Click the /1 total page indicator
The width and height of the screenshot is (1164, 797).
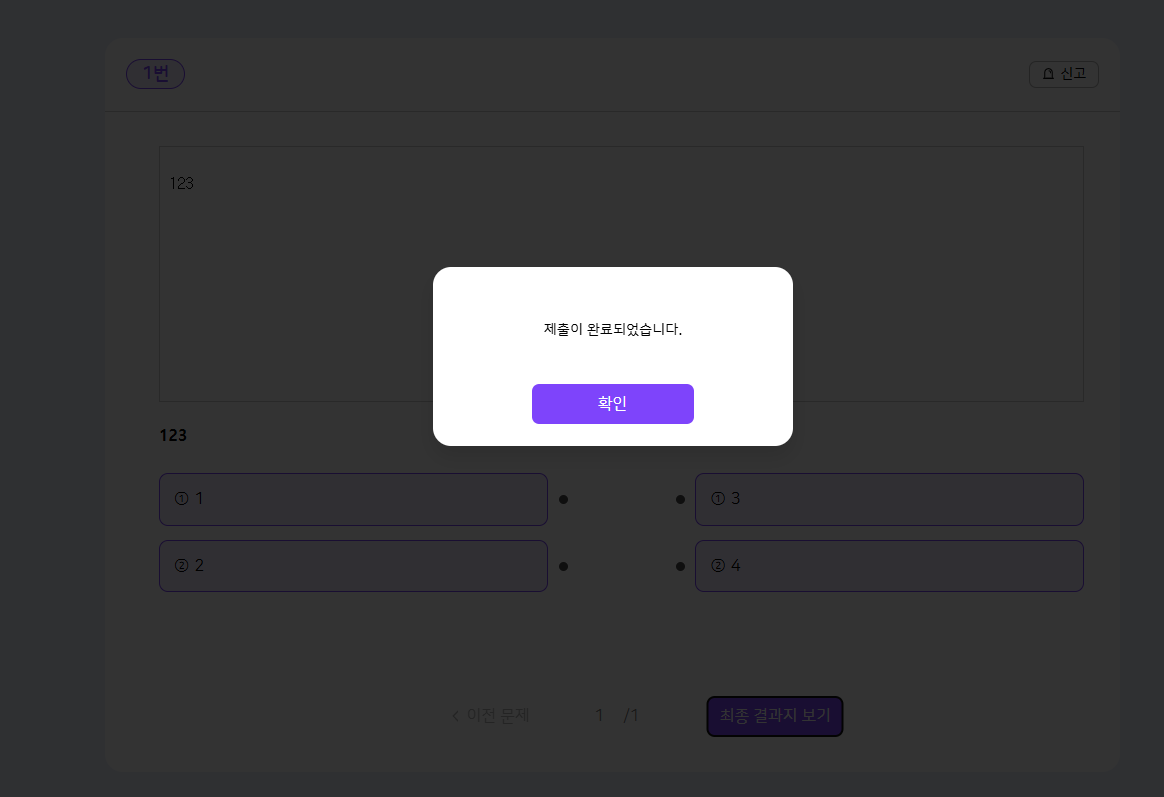pyautogui.click(x=631, y=715)
